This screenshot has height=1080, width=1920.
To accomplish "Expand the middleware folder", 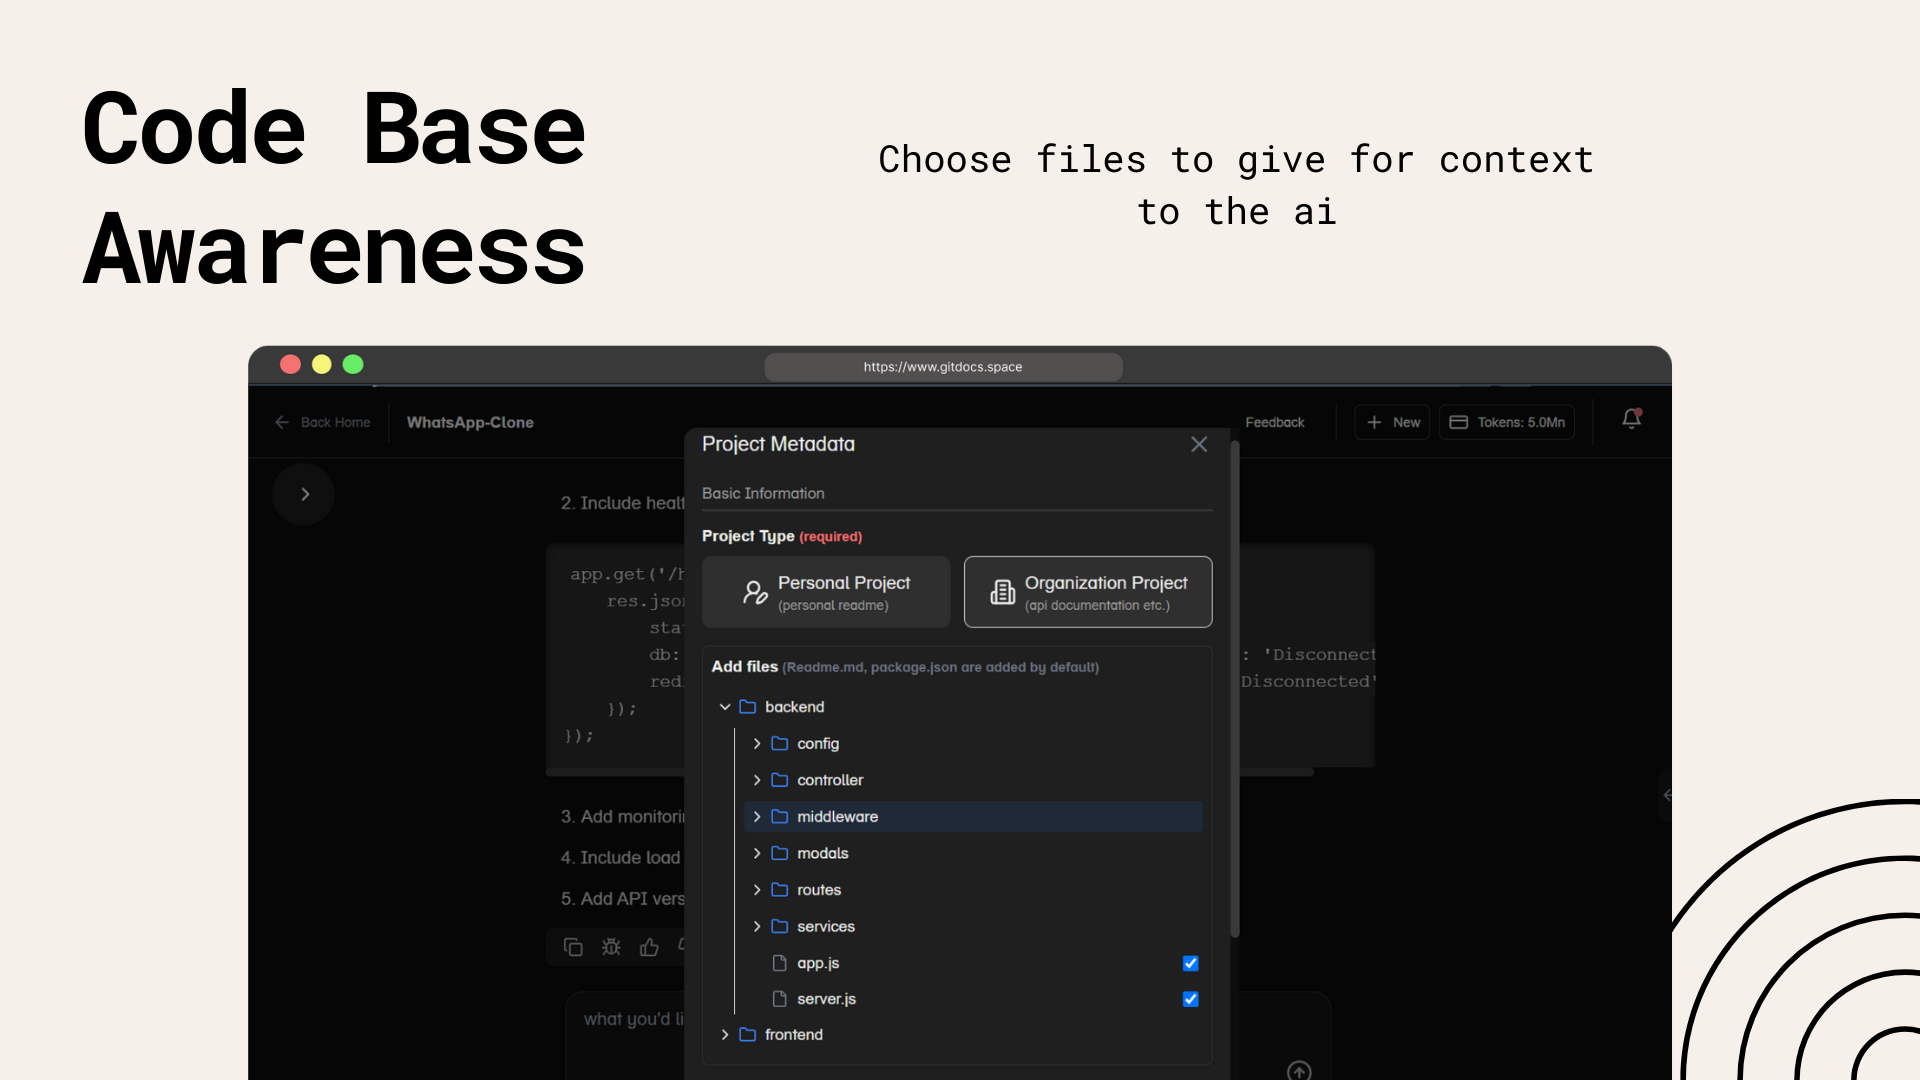I will point(757,817).
